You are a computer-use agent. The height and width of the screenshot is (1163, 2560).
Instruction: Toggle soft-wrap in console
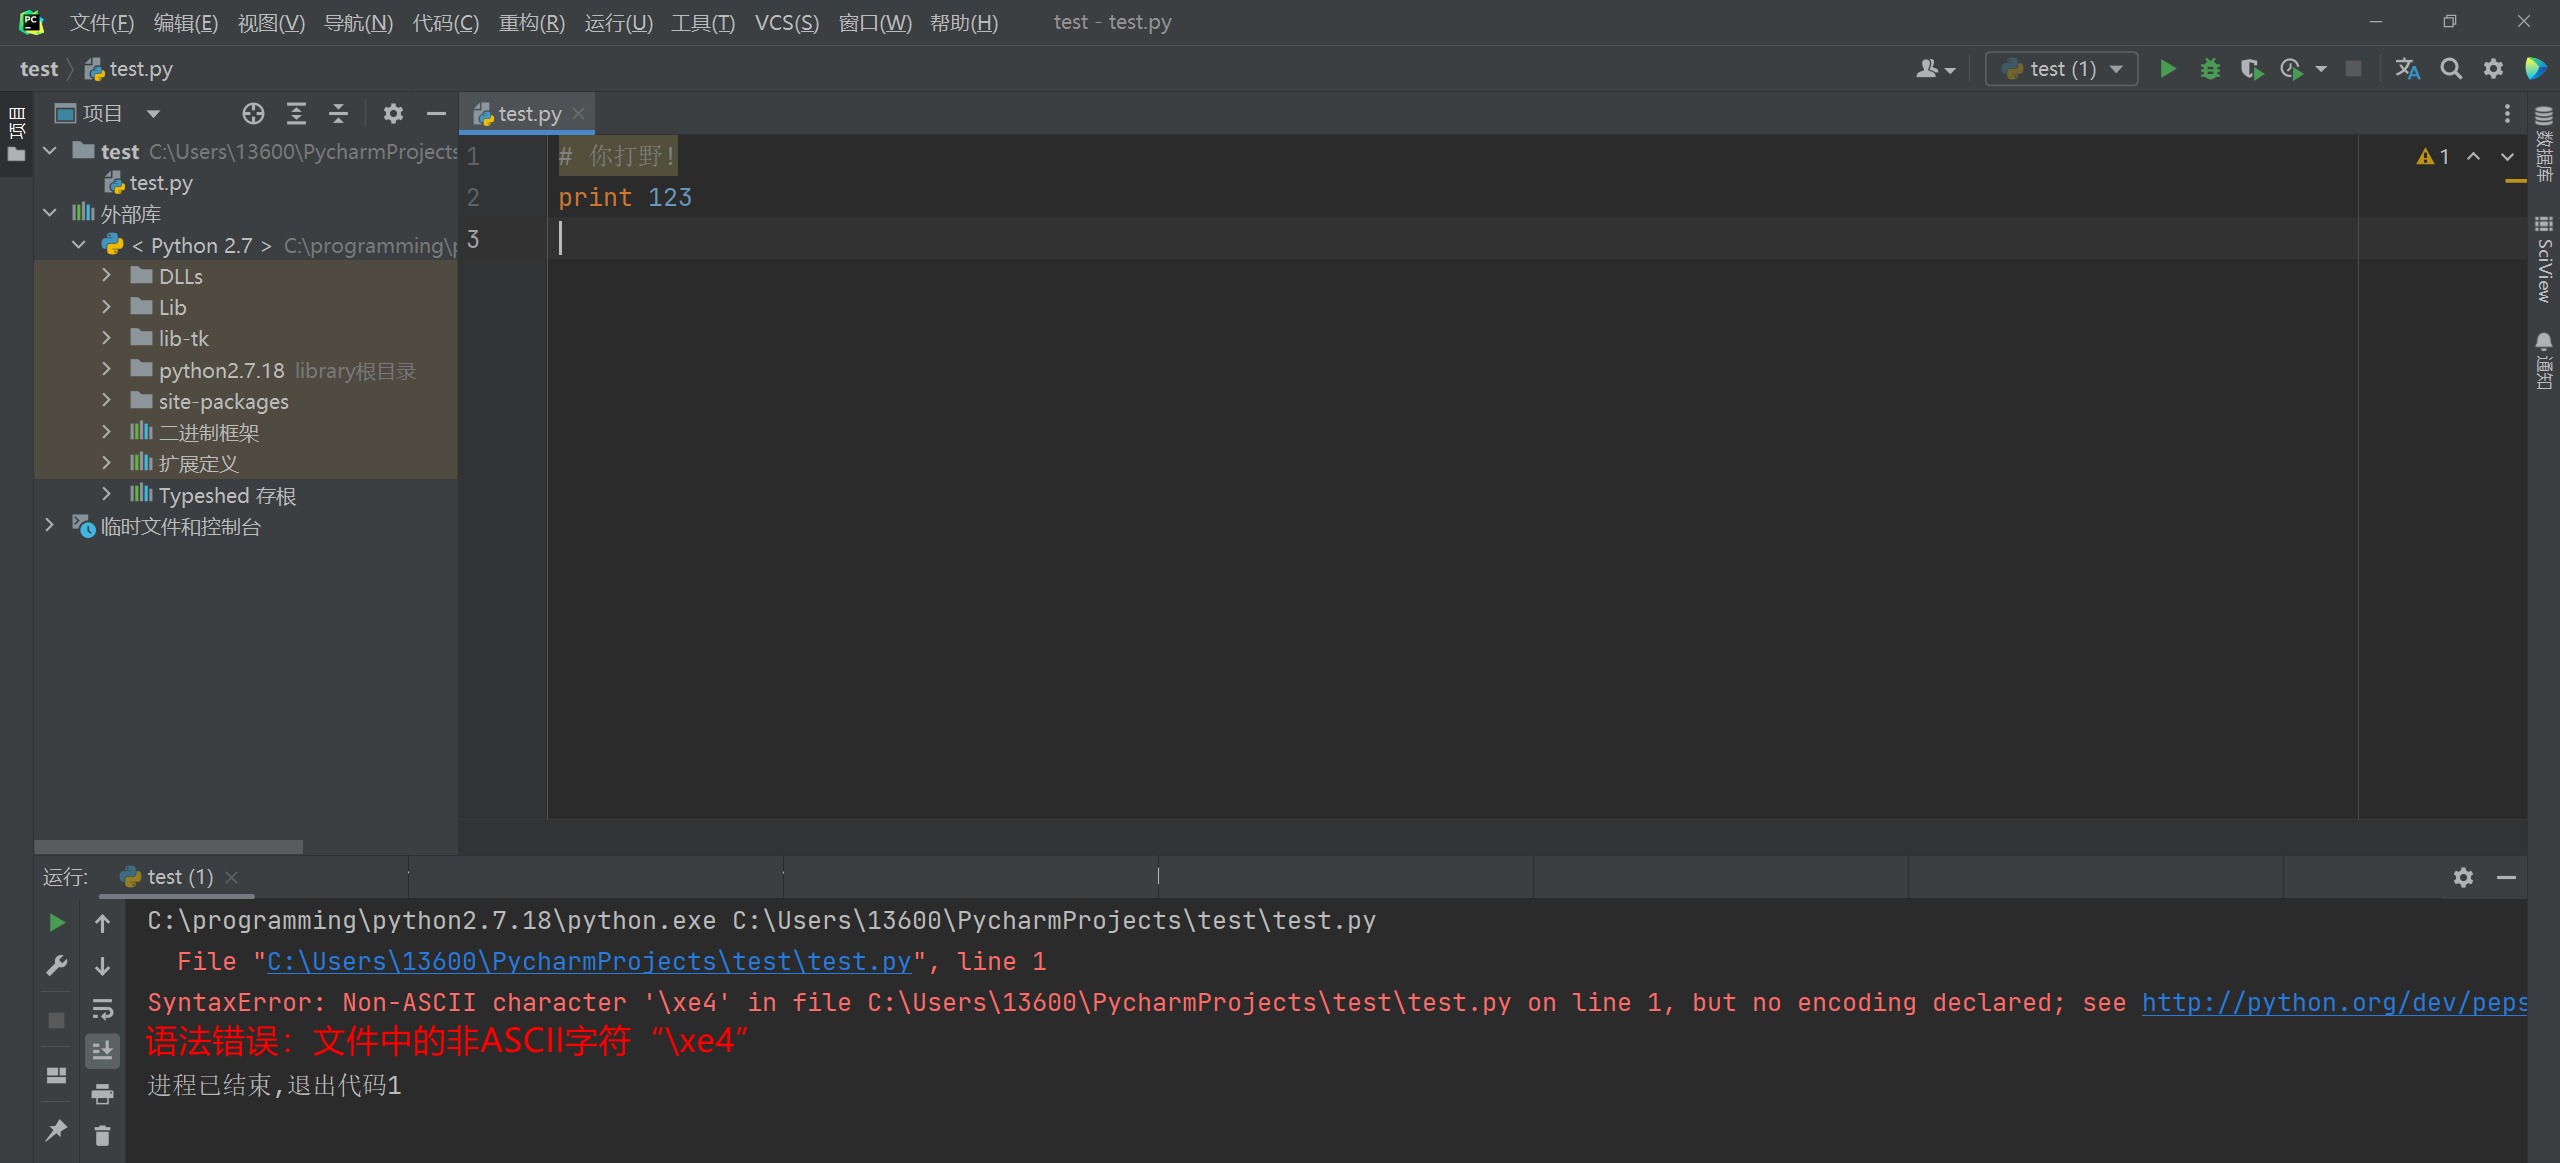(x=102, y=1009)
